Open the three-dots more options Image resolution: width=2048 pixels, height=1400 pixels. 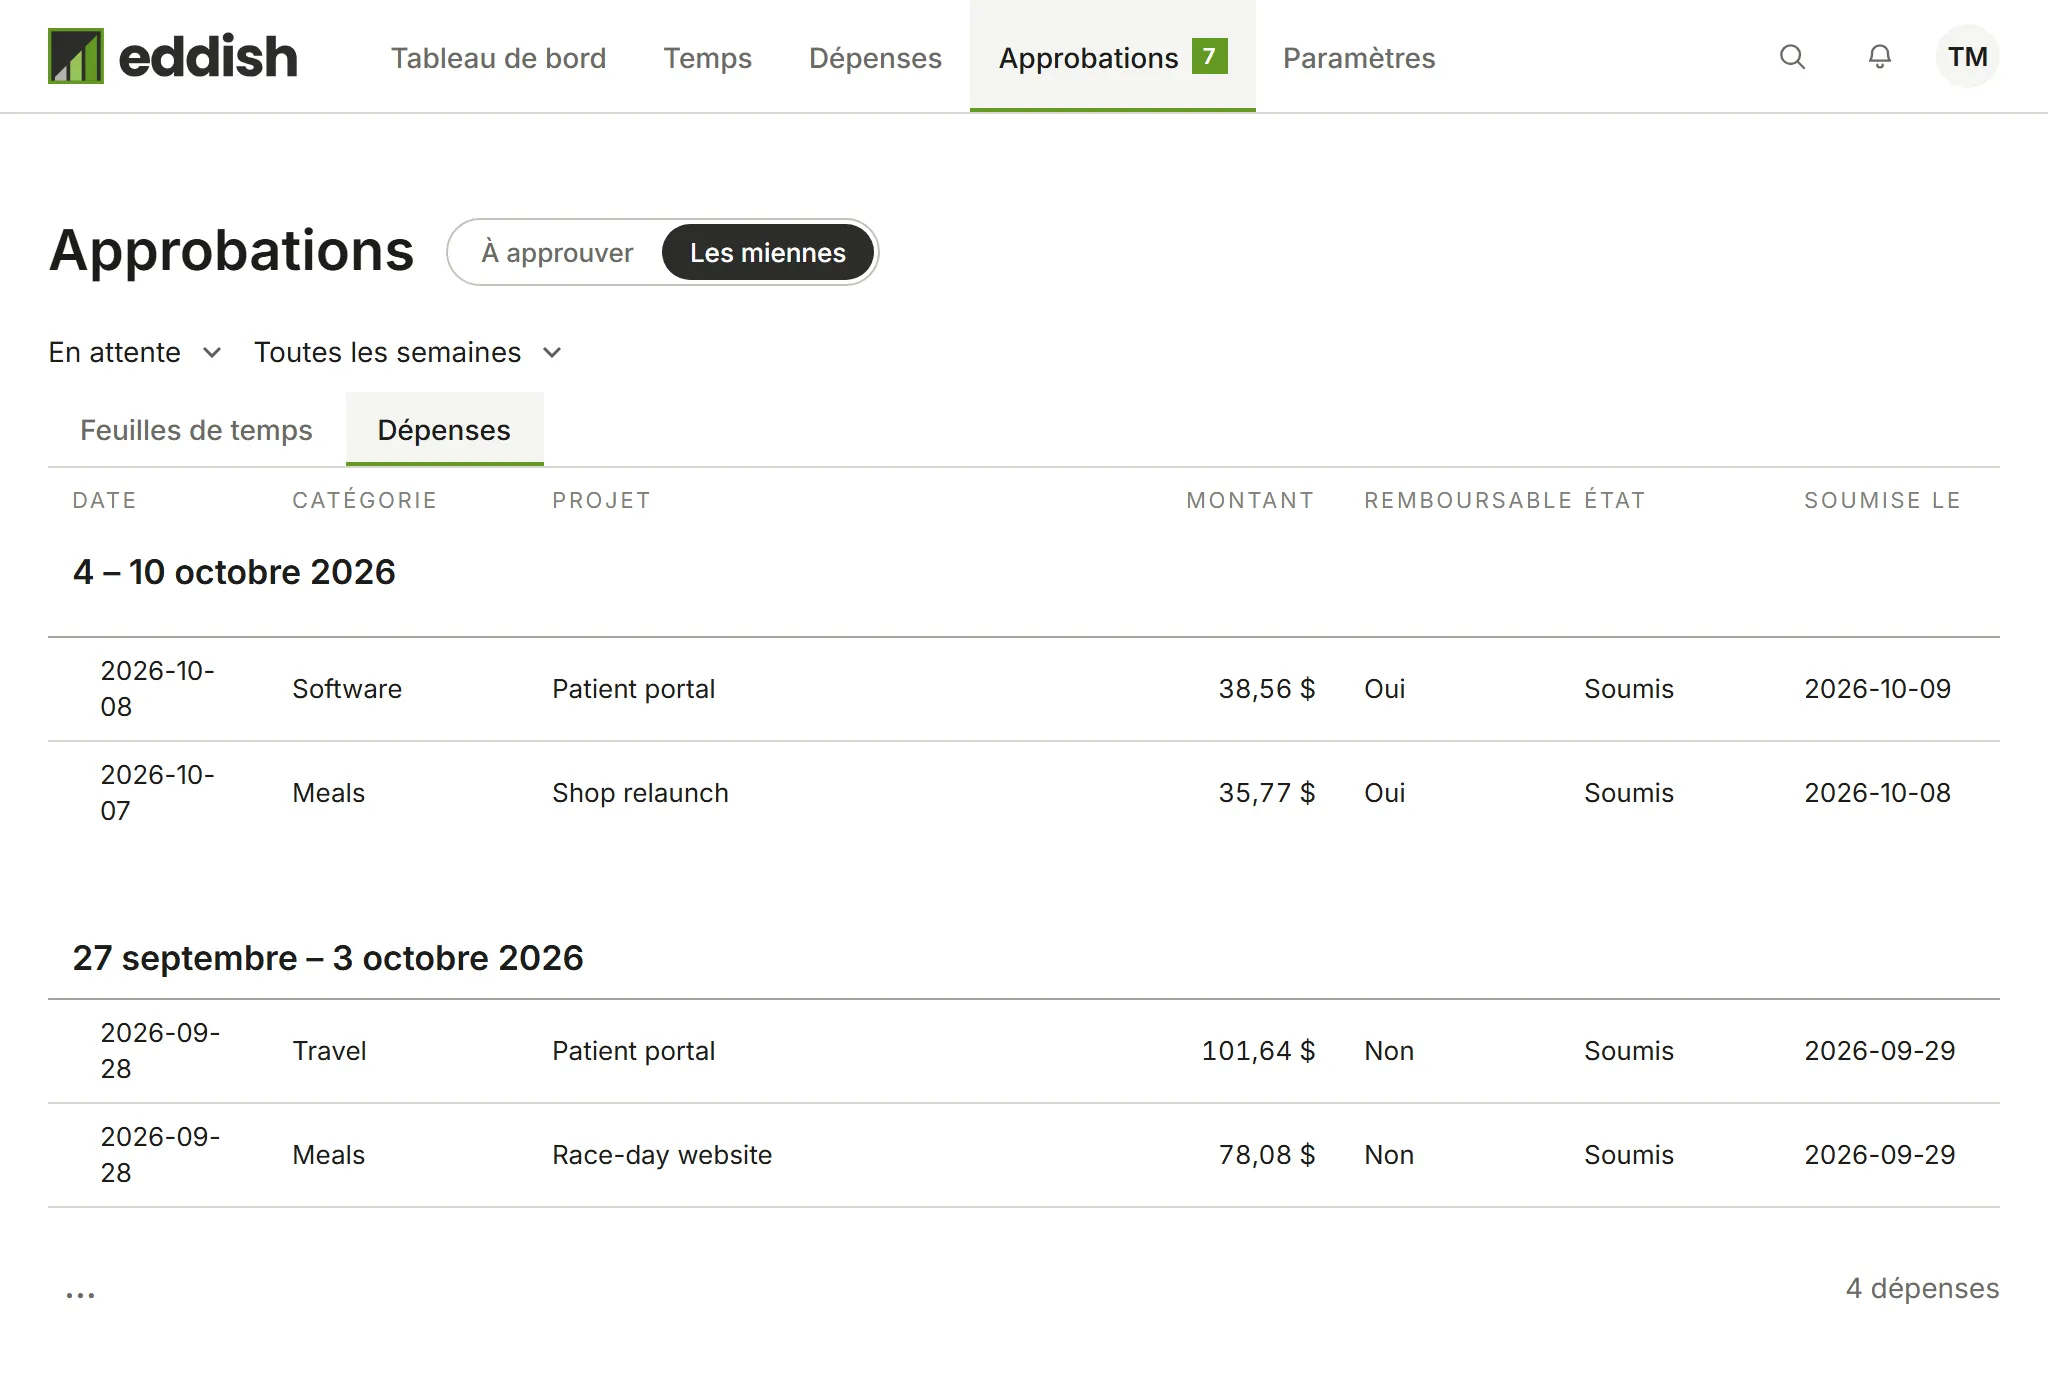(x=80, y=1294)
